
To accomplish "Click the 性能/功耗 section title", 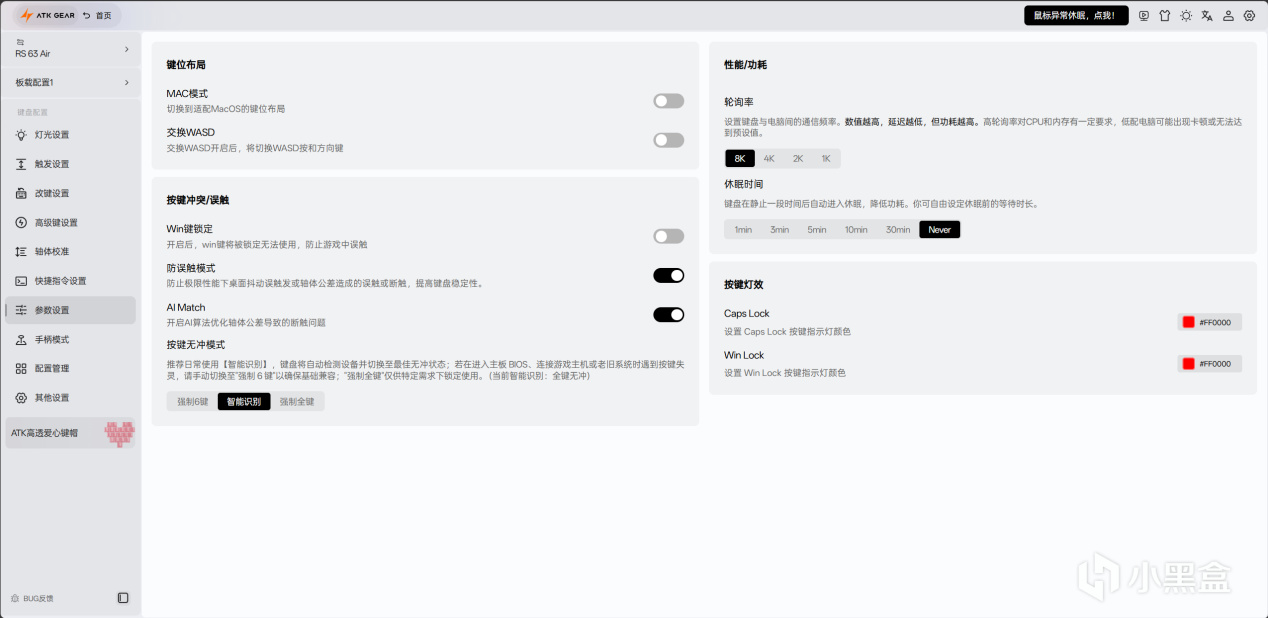I will coord(745,65).
